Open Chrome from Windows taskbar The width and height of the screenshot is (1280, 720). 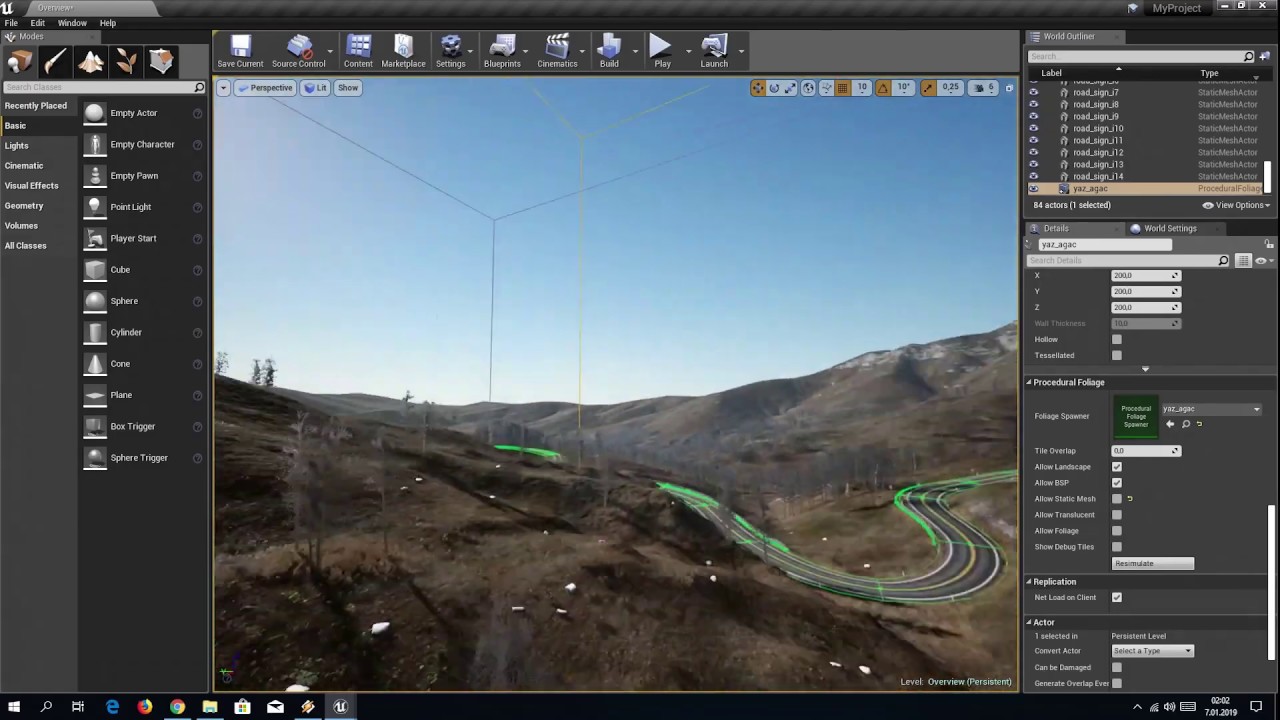(177, 707)
